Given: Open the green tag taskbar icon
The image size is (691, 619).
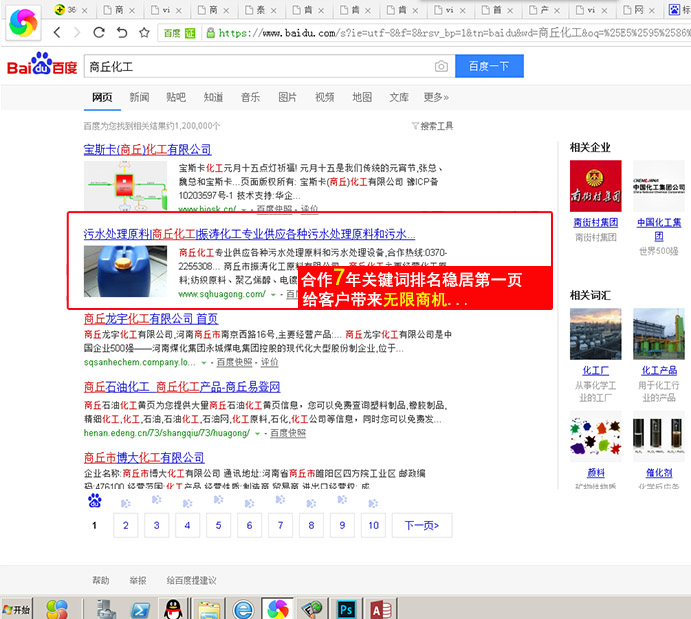Looking at the screenshot, I should [312, 610].
